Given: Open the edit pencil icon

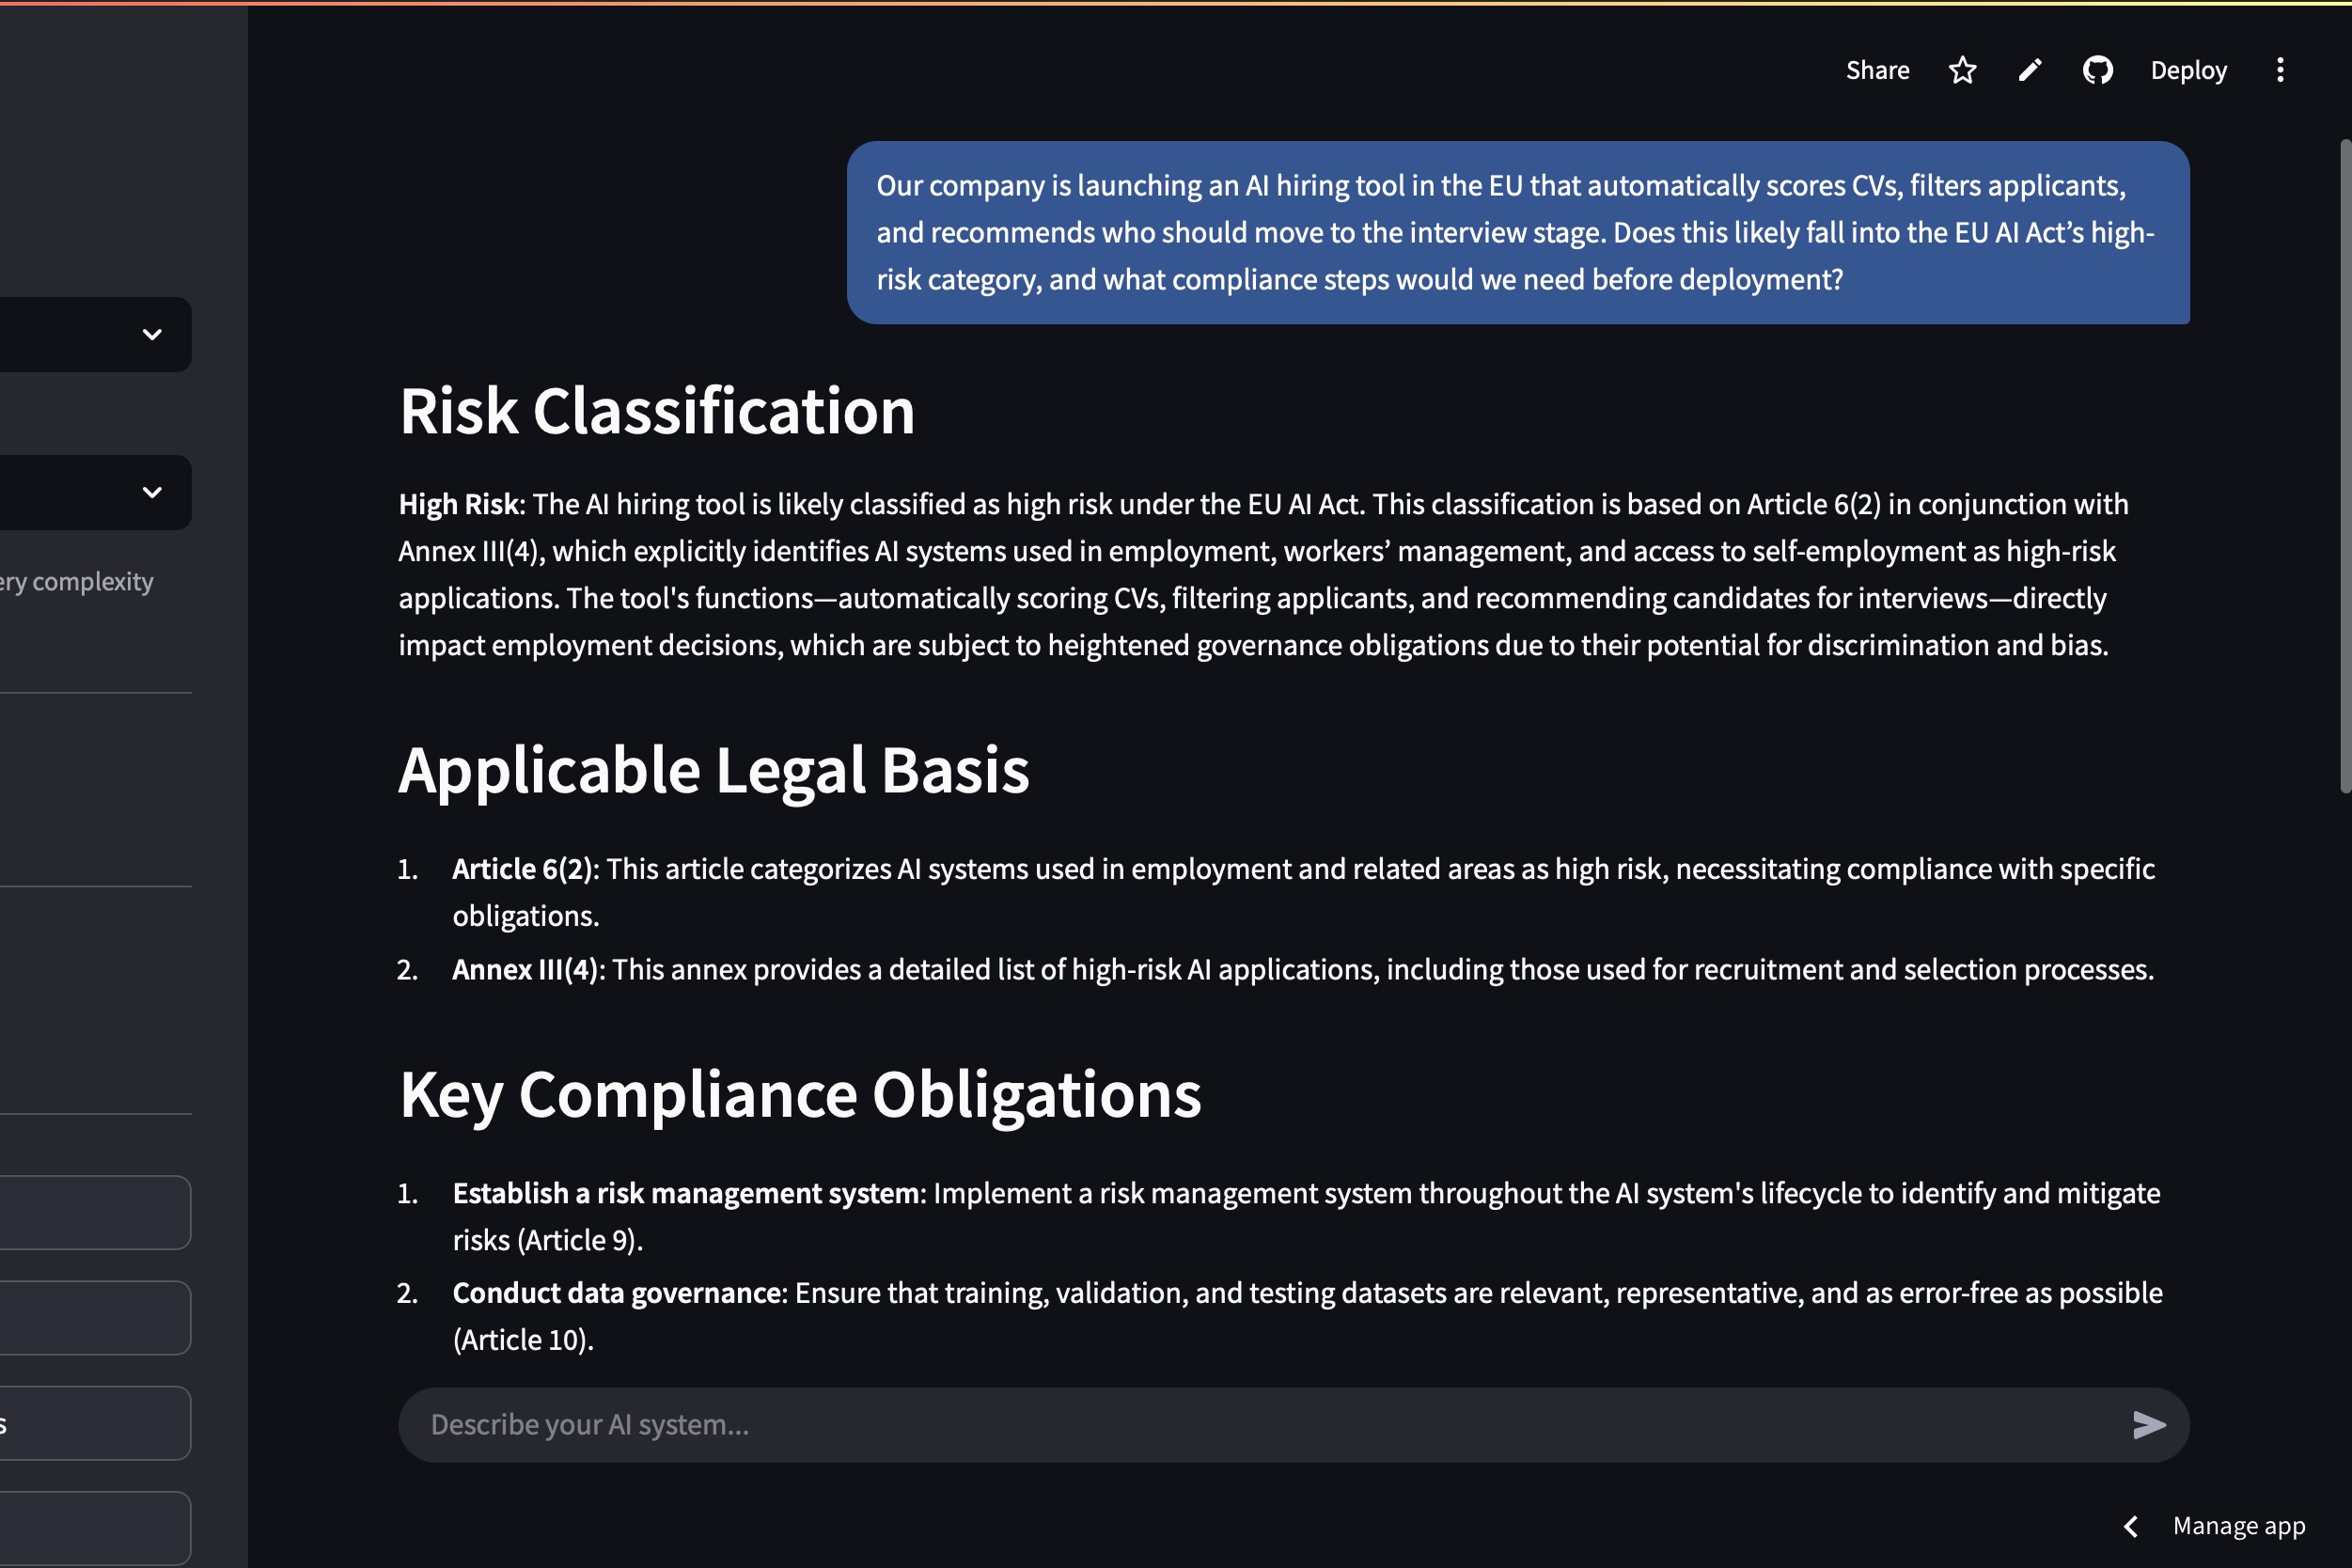Looking at the screenshot, I should coord(2029,70).
